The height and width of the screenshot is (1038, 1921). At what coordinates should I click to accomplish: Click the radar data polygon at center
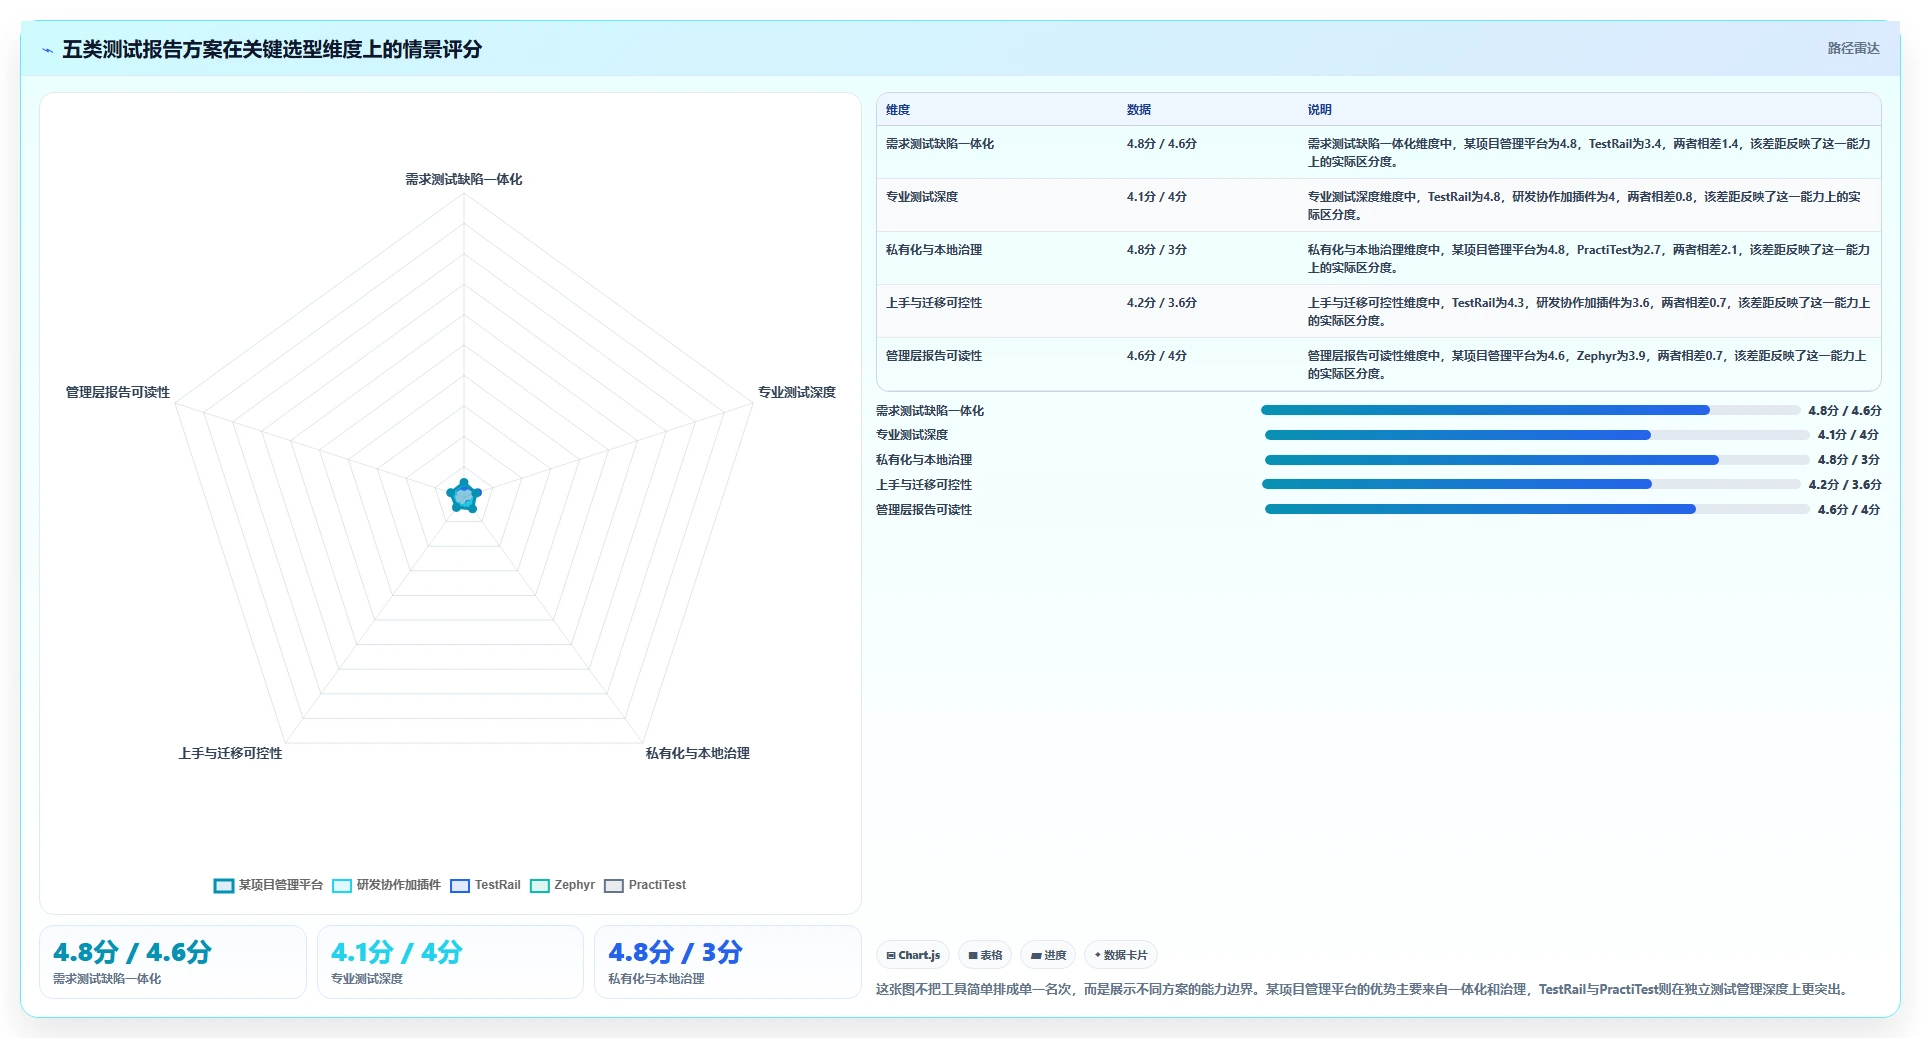click(464, 495)
